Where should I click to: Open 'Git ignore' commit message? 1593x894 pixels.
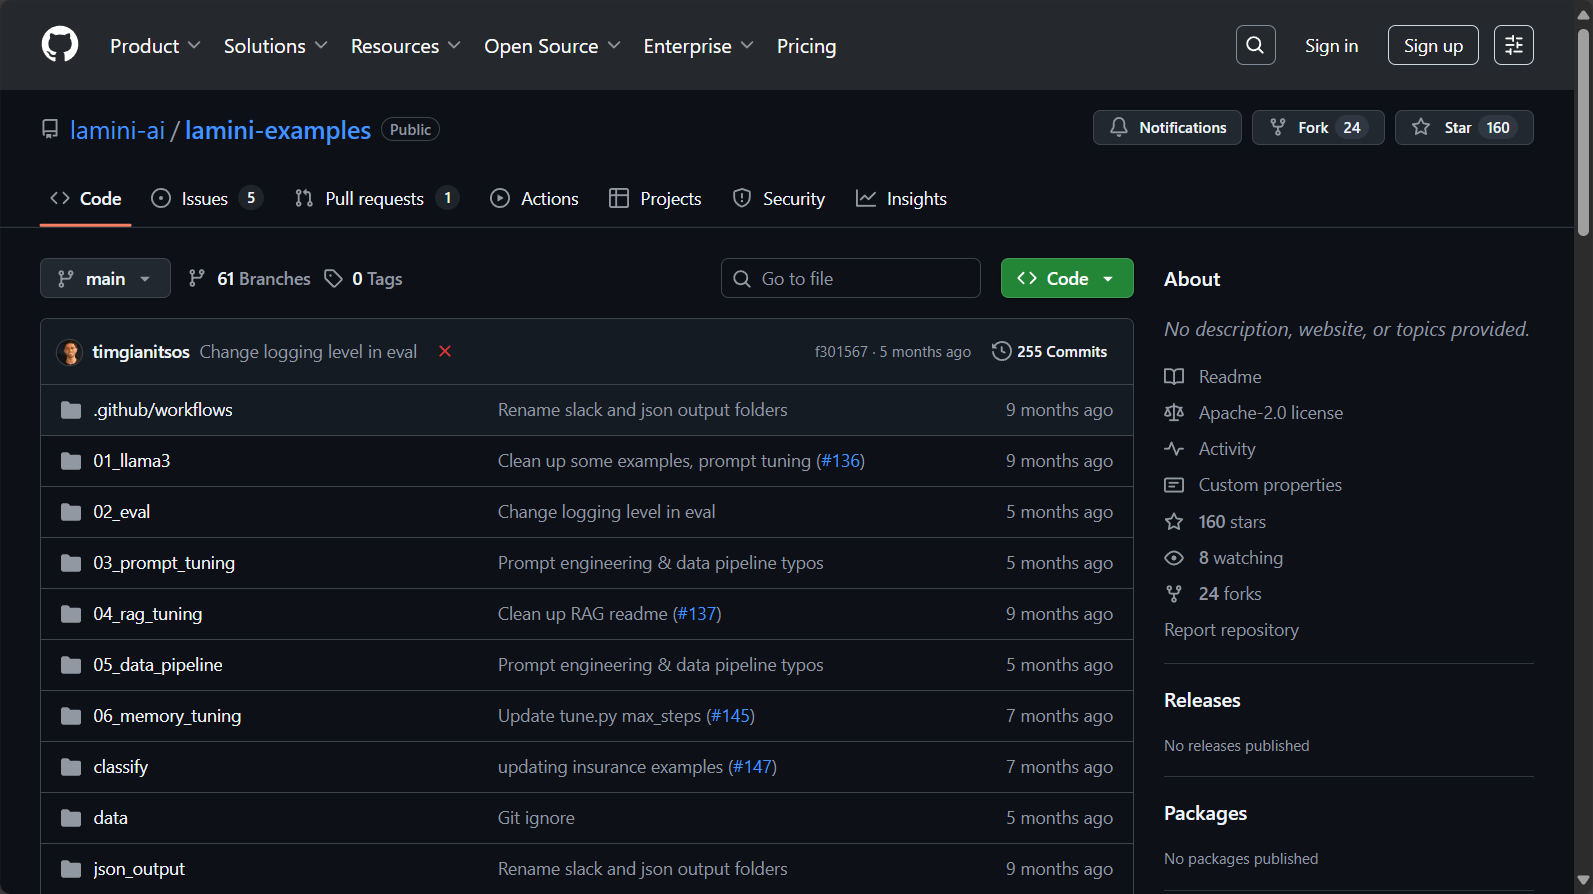536,818
